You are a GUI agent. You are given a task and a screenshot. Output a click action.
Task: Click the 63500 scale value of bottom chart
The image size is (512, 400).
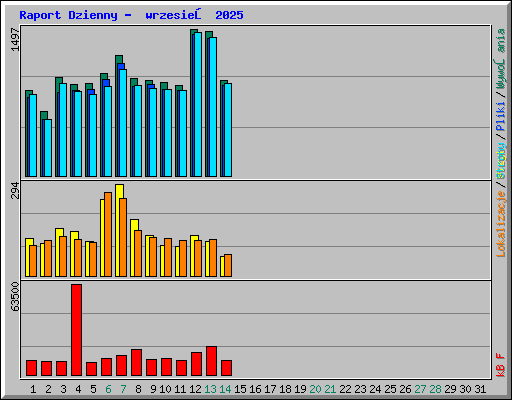[15, 297]
